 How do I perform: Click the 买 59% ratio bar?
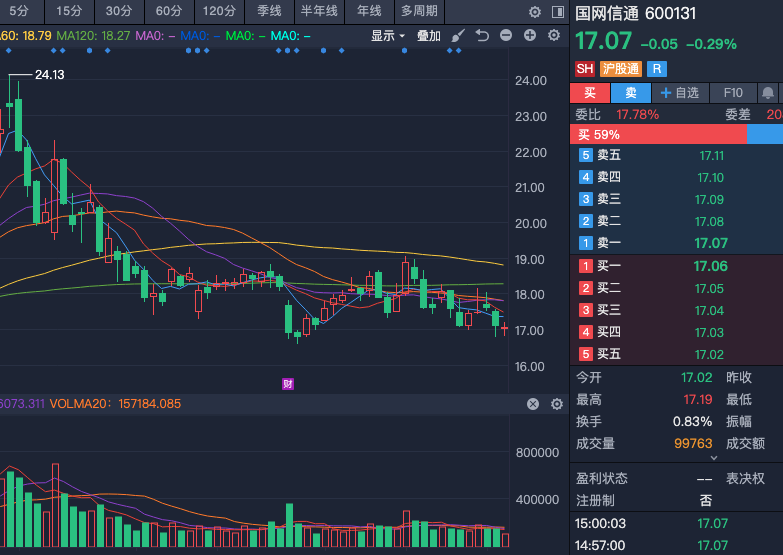(x=658, y=134)
